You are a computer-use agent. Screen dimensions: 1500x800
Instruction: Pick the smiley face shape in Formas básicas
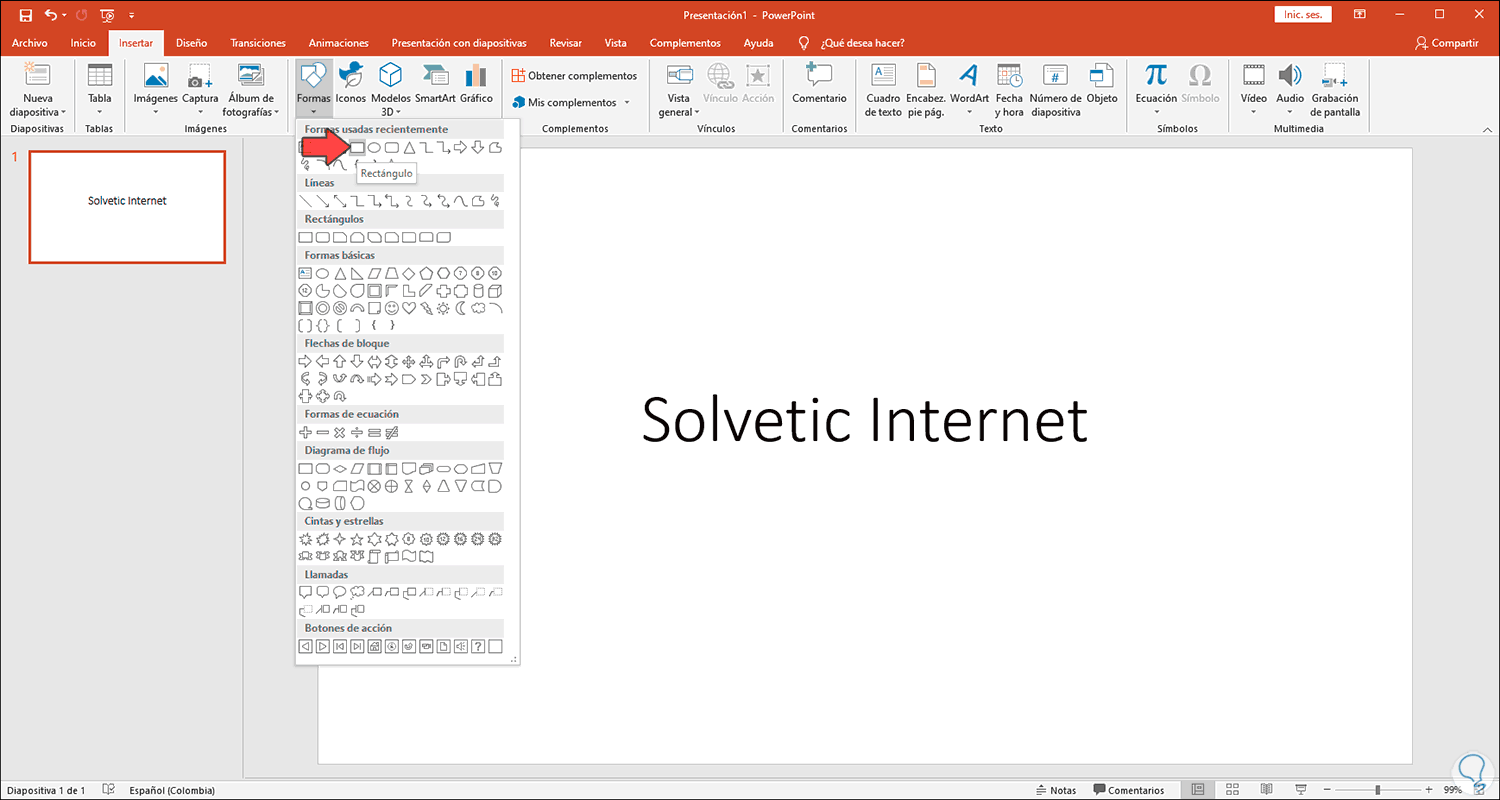click(392, 308)
